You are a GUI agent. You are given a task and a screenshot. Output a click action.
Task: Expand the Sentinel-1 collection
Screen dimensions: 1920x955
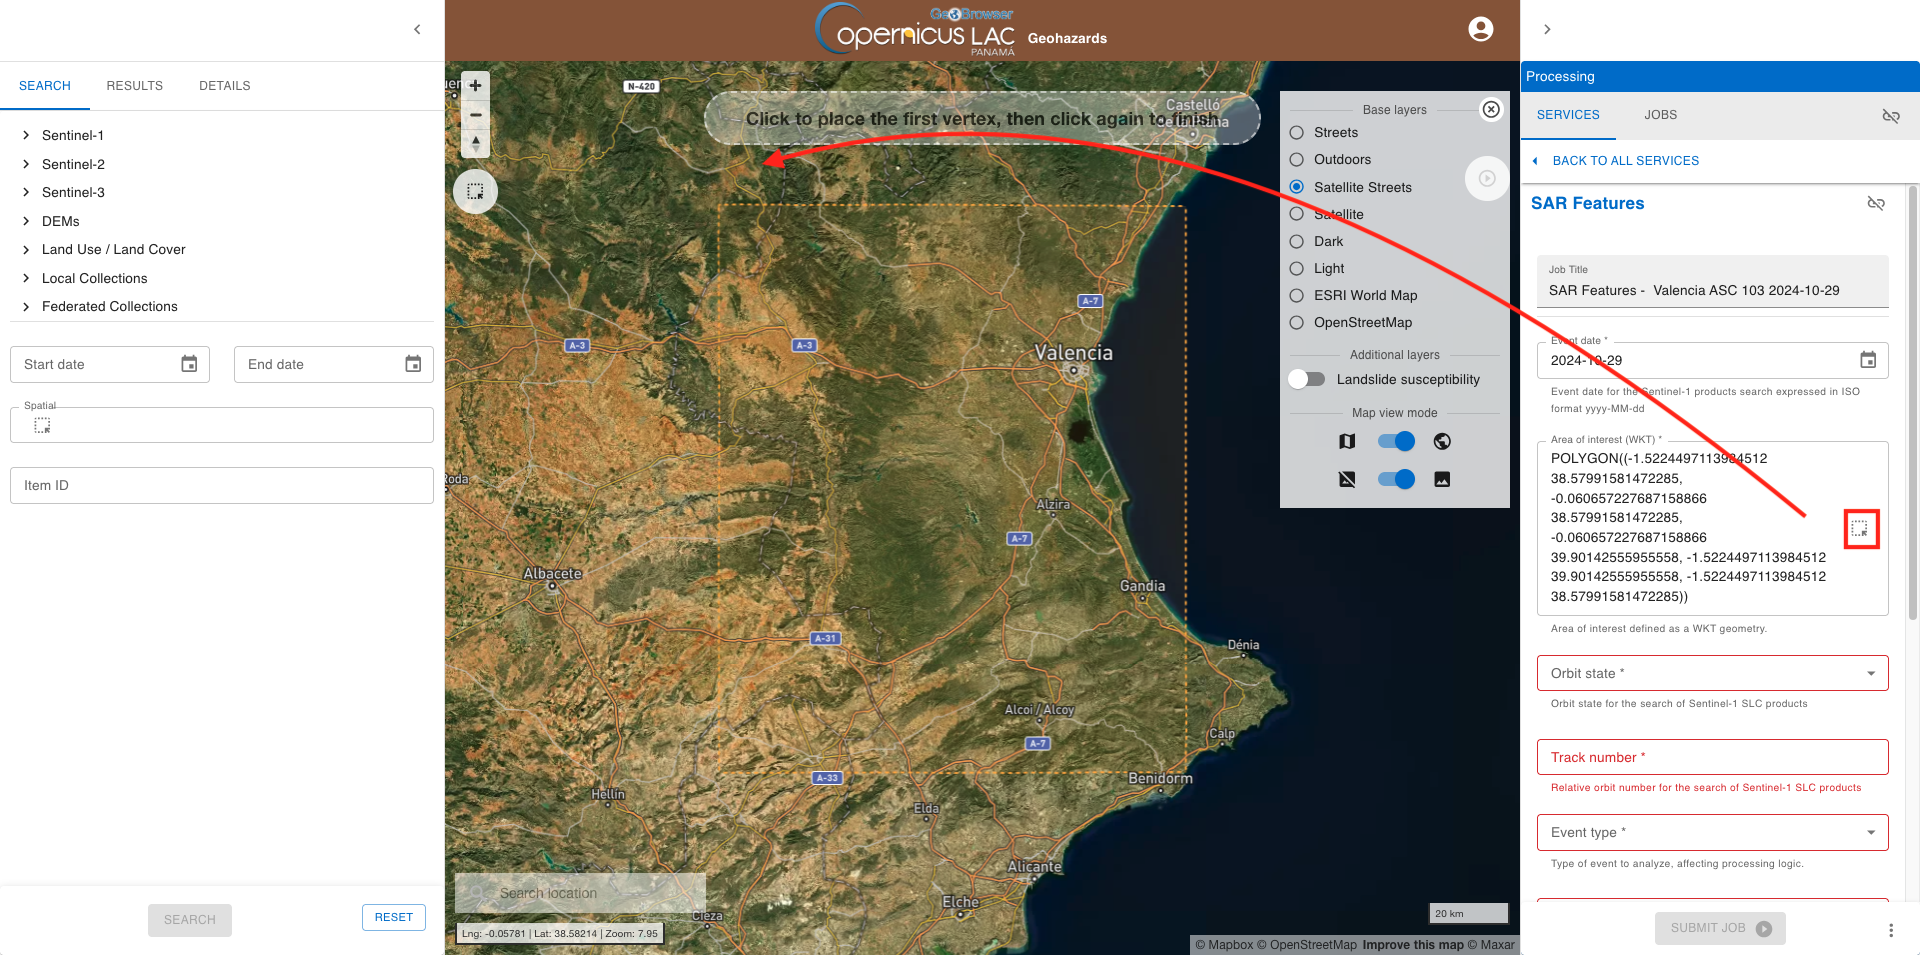(26, 135)
